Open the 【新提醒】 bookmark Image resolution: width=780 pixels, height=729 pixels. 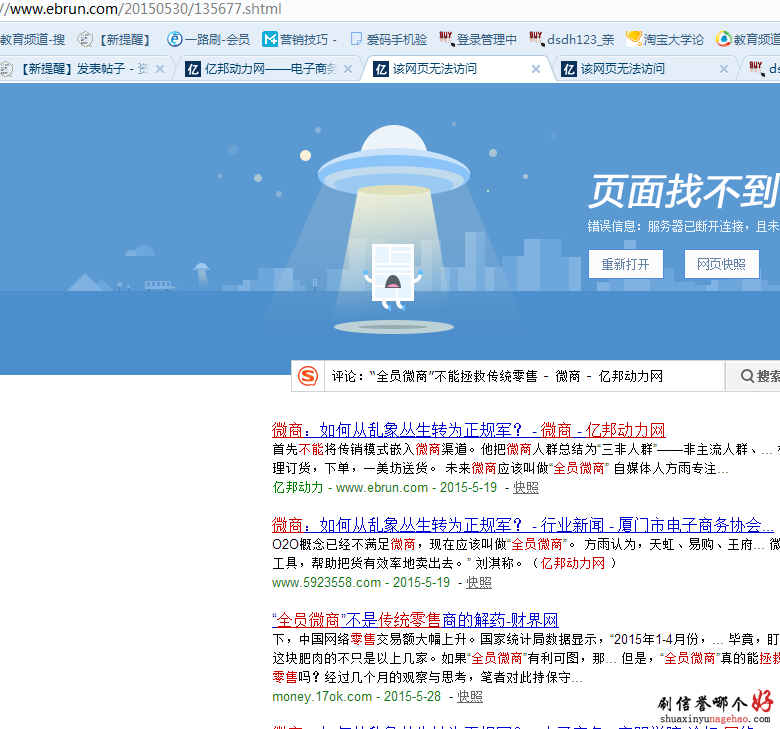115,39
